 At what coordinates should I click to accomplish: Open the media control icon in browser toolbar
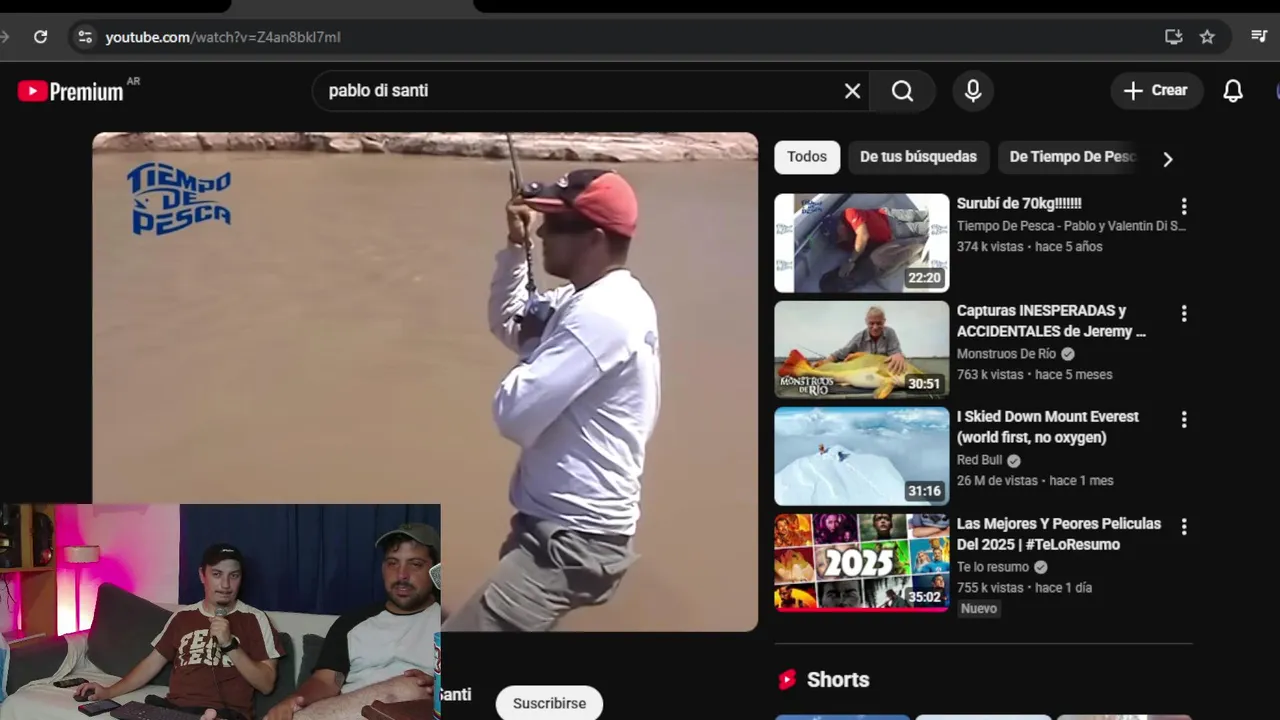(1259, 37)
